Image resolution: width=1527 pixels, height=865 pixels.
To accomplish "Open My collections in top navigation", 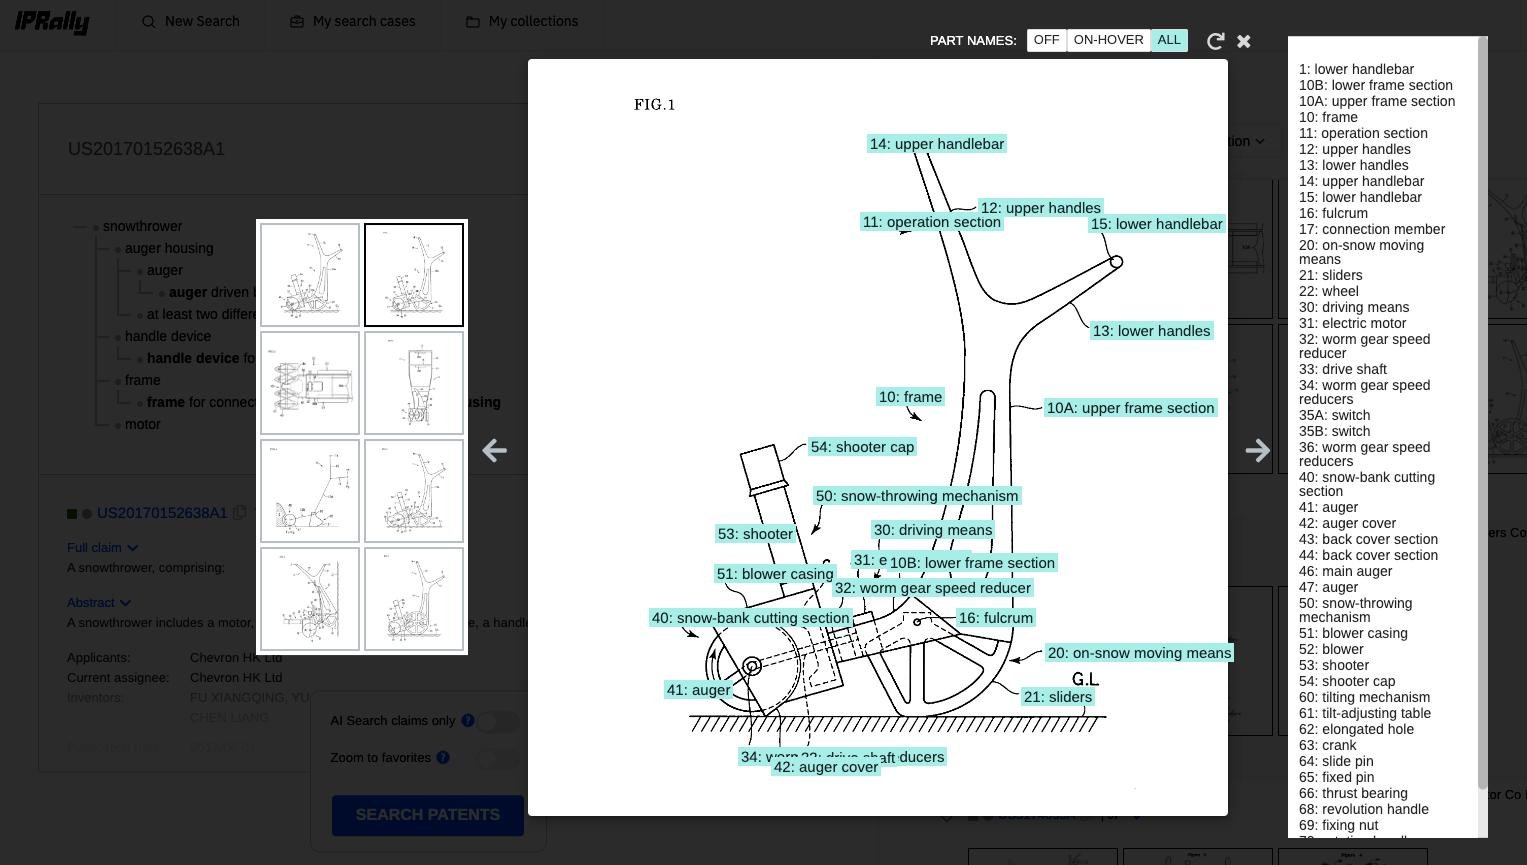I will (522, 22).
